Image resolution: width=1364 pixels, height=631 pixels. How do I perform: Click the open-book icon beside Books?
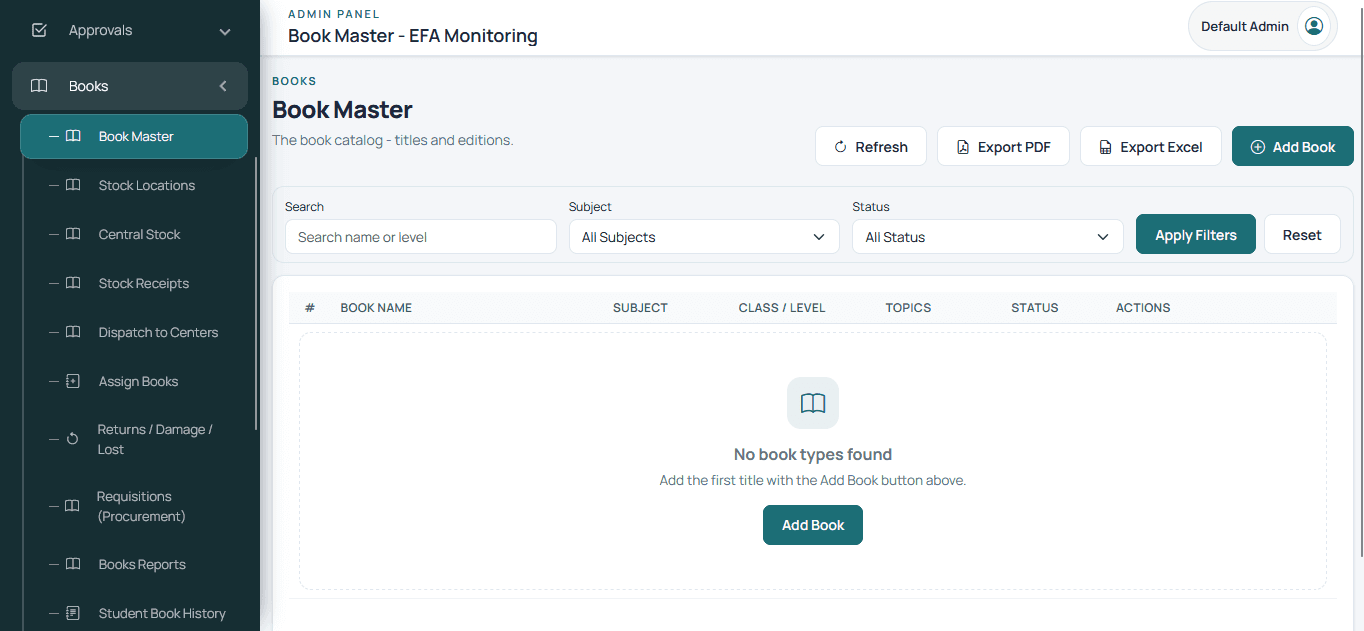pos(39,86)
